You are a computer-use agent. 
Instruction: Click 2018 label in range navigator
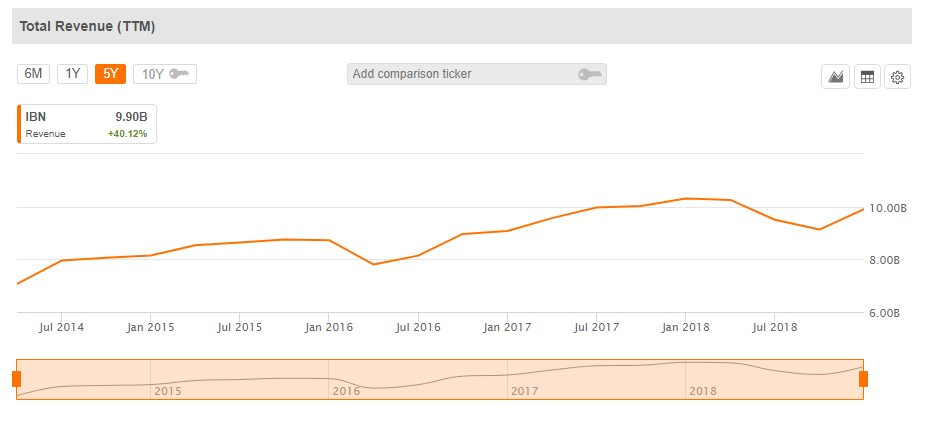coord(703,391)
